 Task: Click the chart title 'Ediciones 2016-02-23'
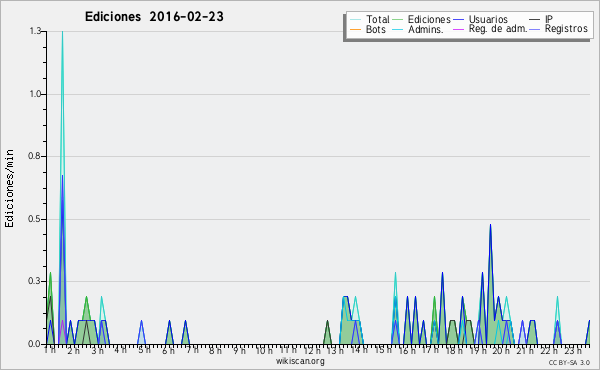(154, 17)
